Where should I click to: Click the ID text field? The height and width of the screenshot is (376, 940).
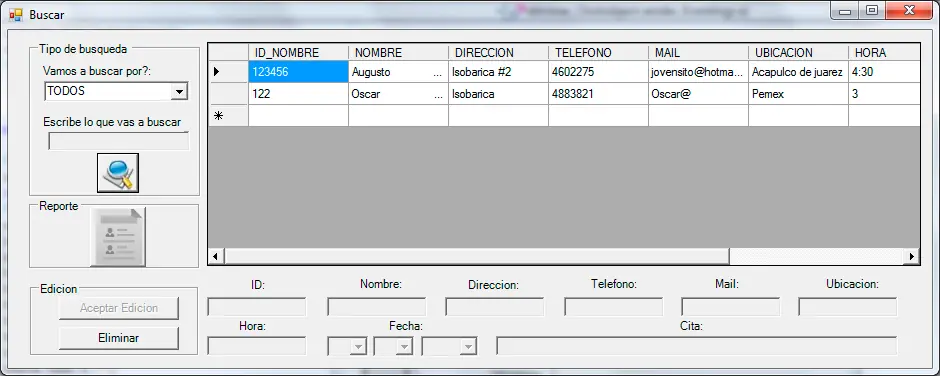[x=257, y=307]
